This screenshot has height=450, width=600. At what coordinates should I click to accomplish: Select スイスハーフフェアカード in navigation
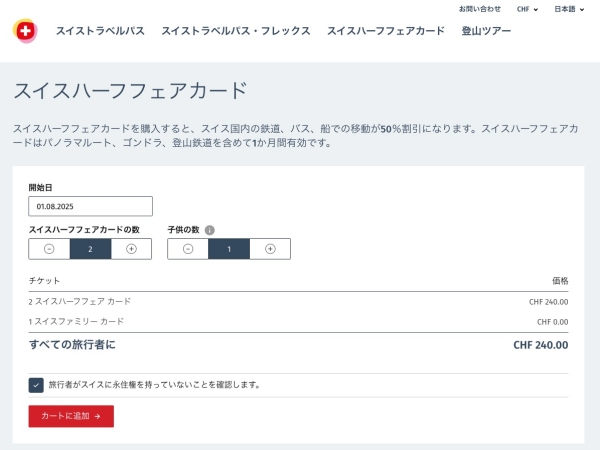coord(386,31)
